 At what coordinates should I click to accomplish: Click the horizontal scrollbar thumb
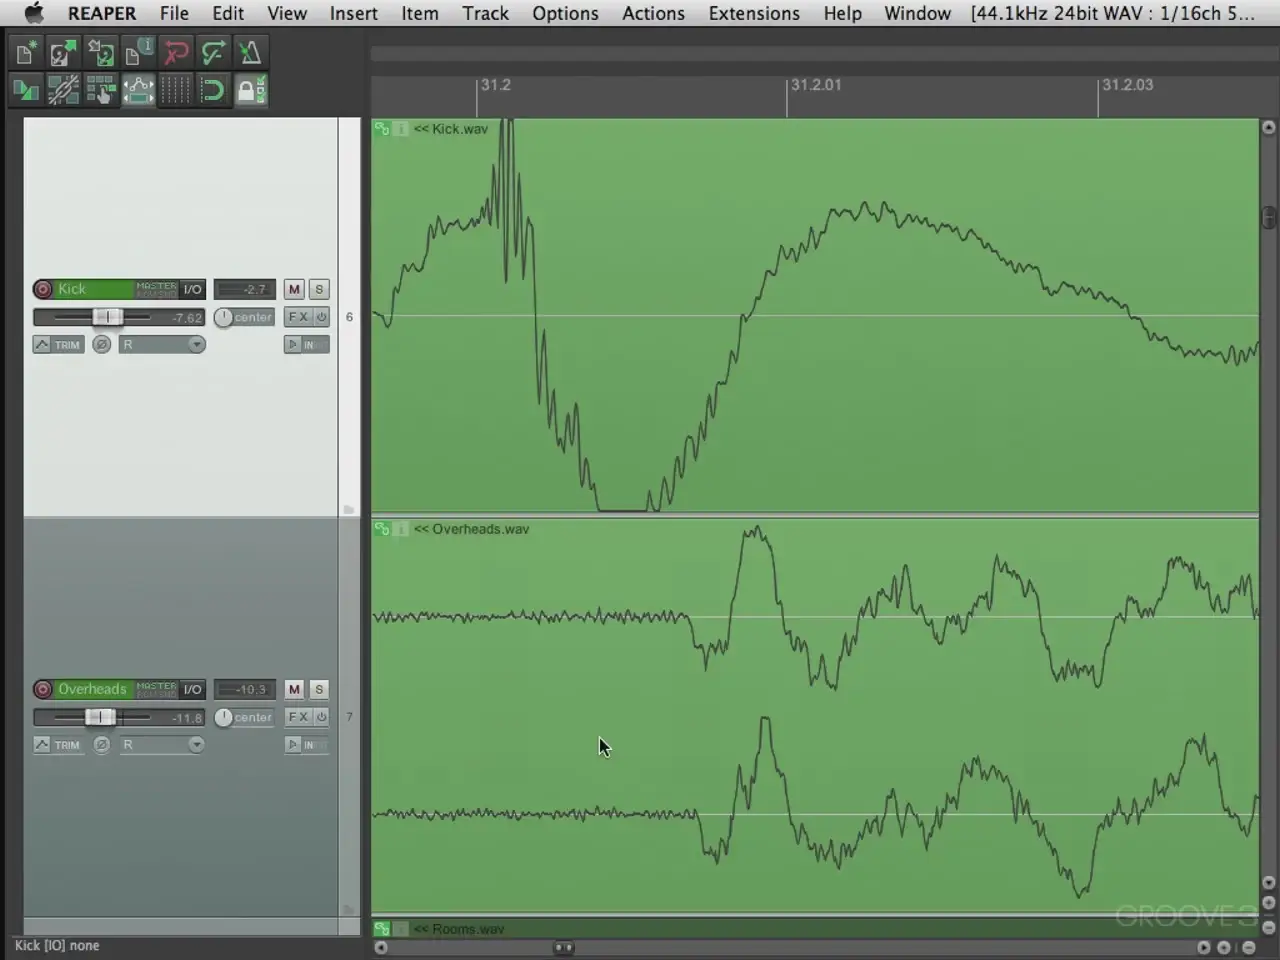tap(564, 947)
